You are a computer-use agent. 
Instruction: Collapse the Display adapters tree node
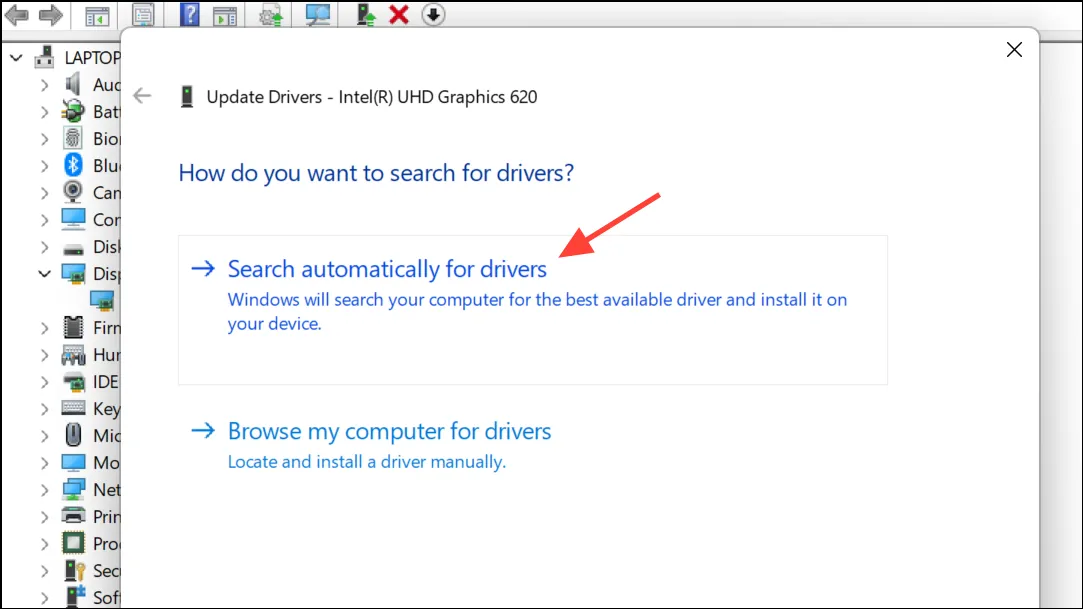44,273
